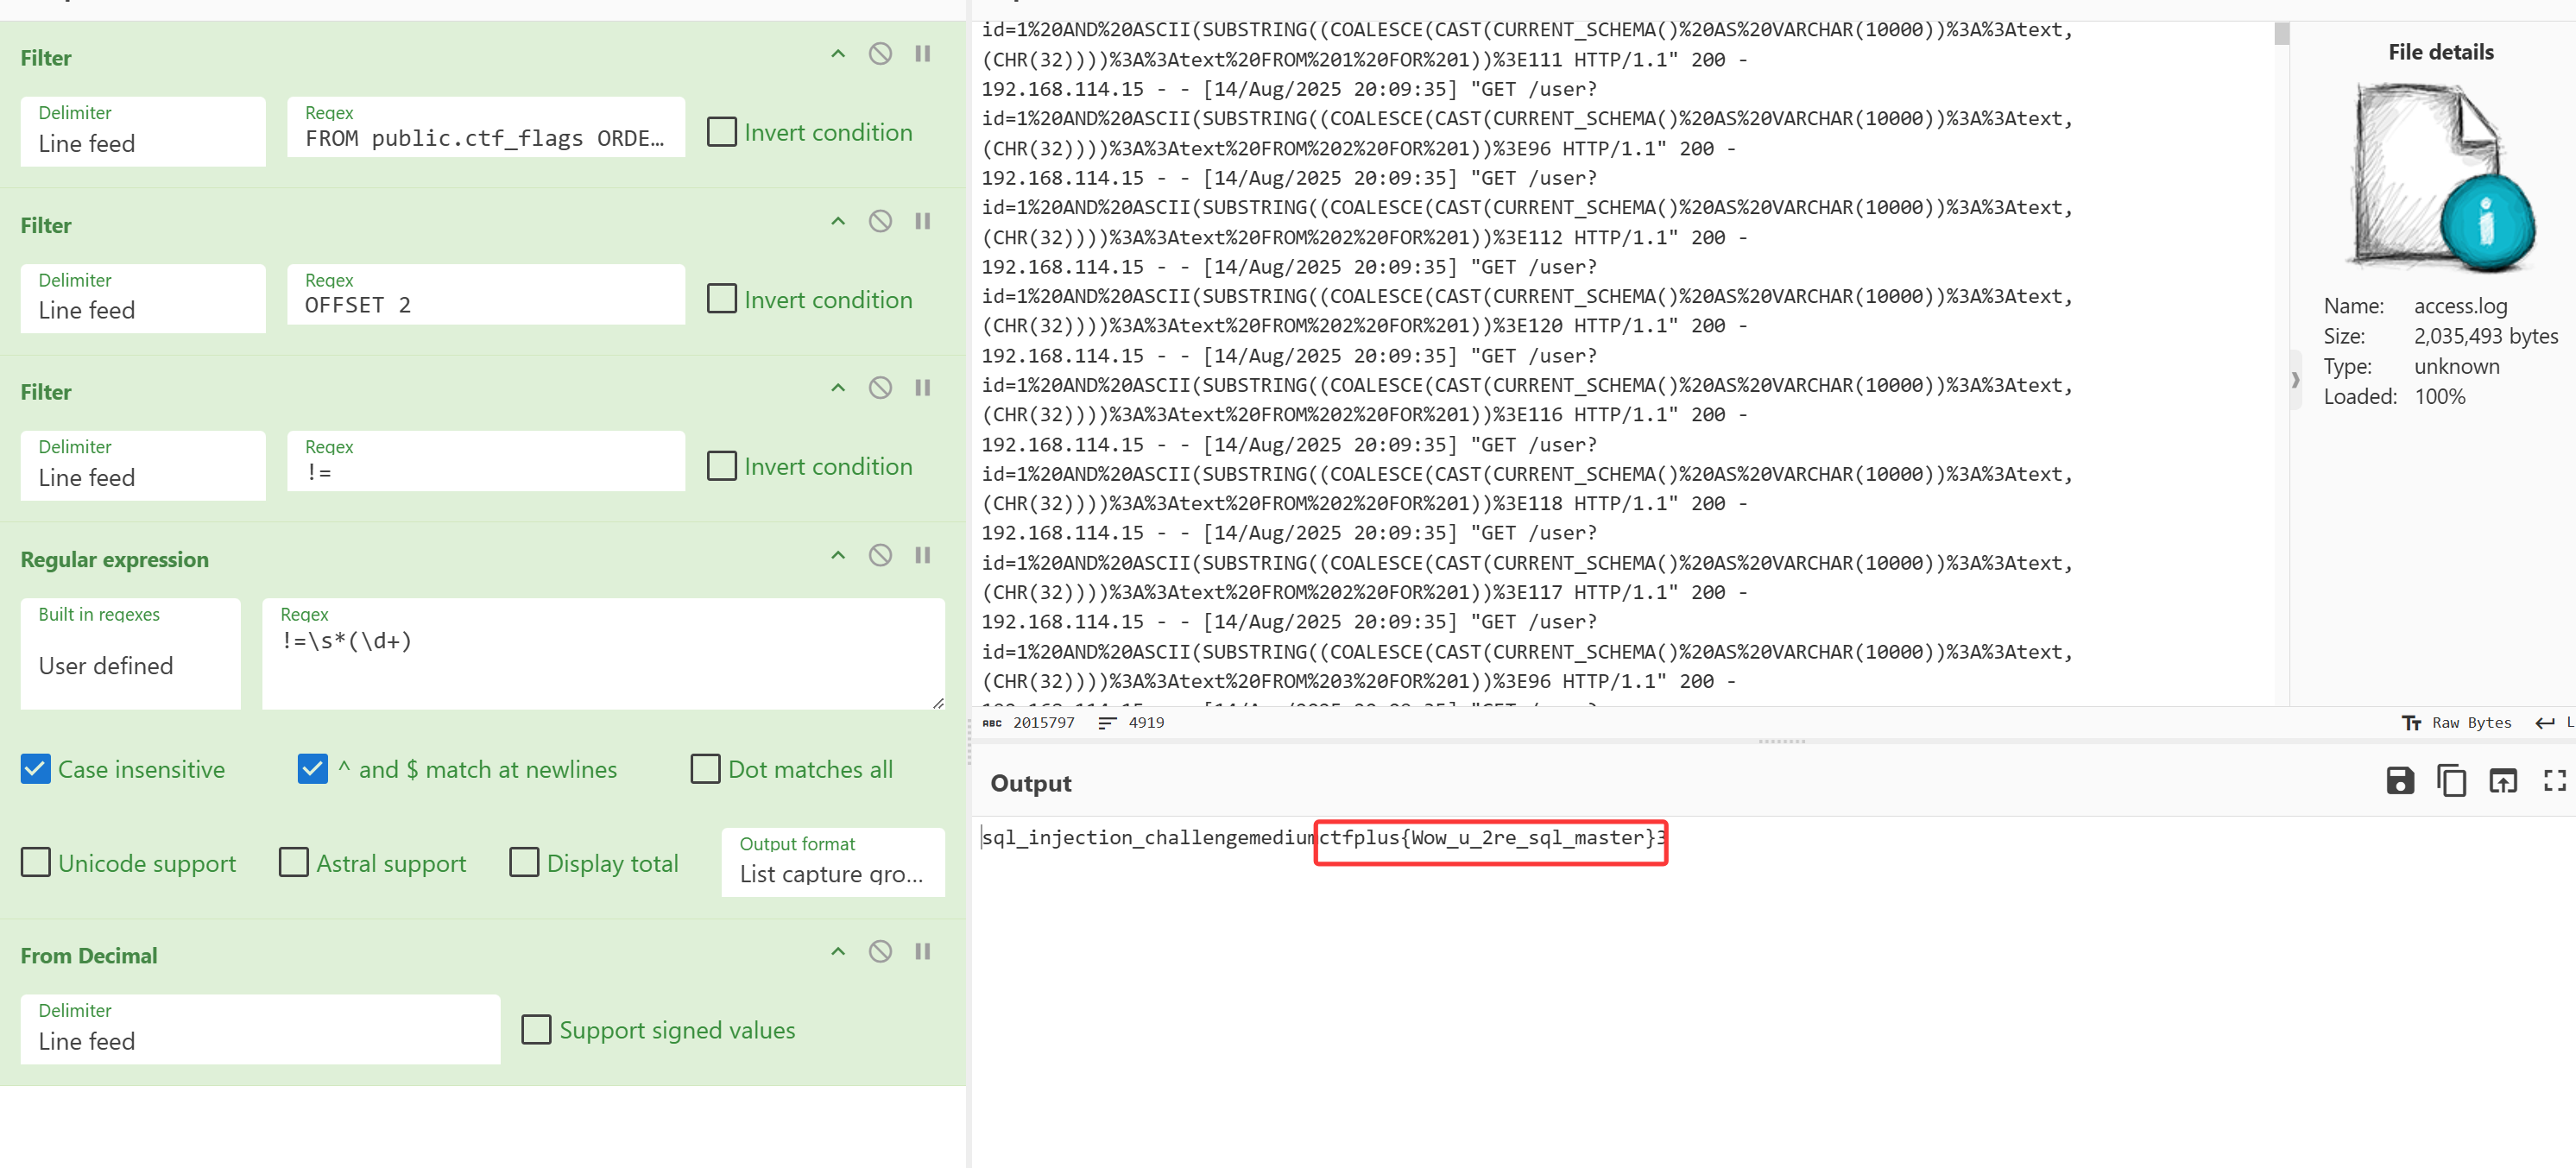The image size is (2576, 1168).
Task: Collapse the File details side panel
Action: (2295, 380)
